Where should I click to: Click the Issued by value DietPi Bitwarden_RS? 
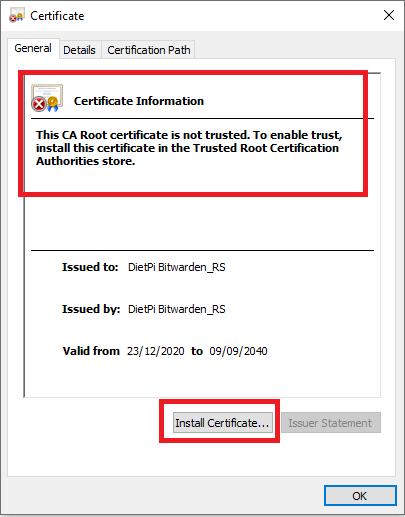pos(177,309)
